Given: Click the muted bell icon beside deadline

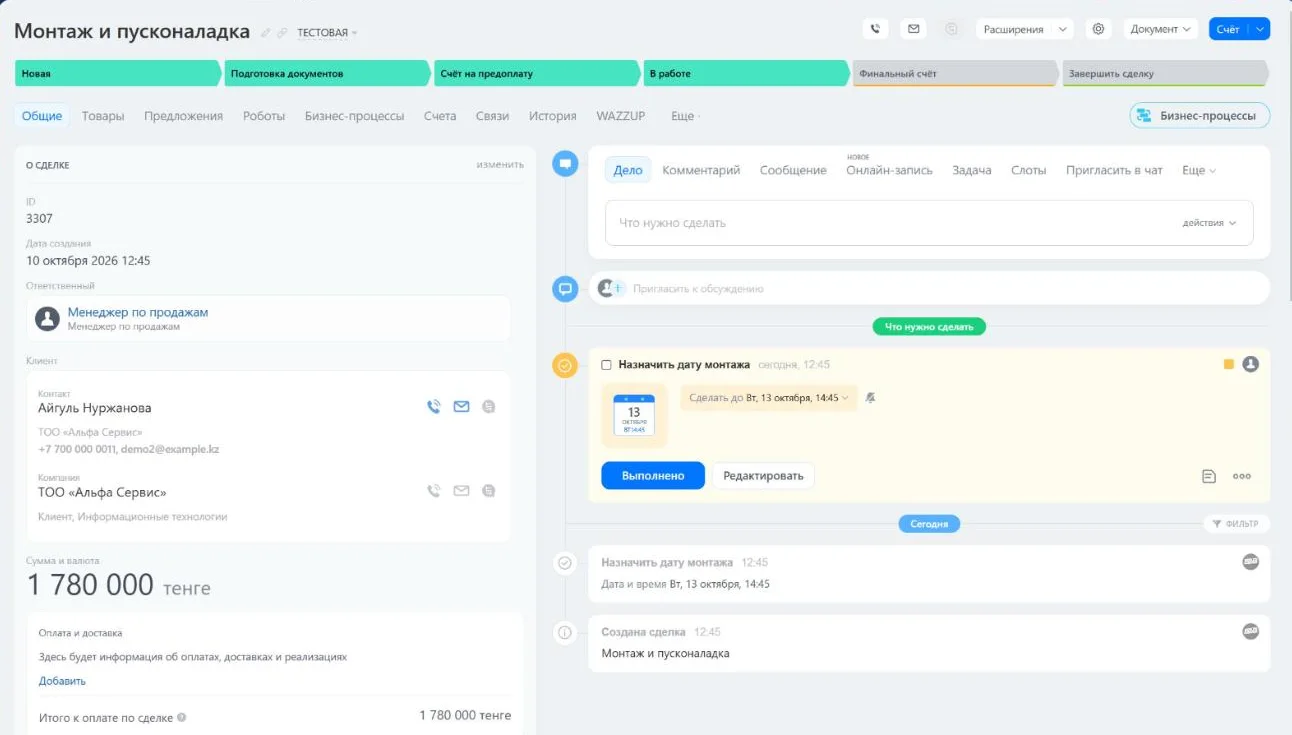Looking at the screenshot, I should click(870, 398).
